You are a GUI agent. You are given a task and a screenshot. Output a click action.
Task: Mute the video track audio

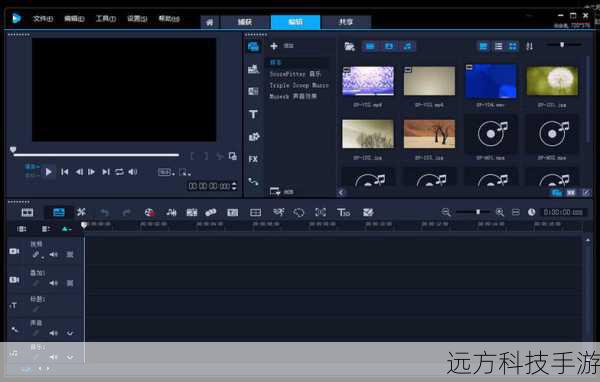tap(53, 255)
